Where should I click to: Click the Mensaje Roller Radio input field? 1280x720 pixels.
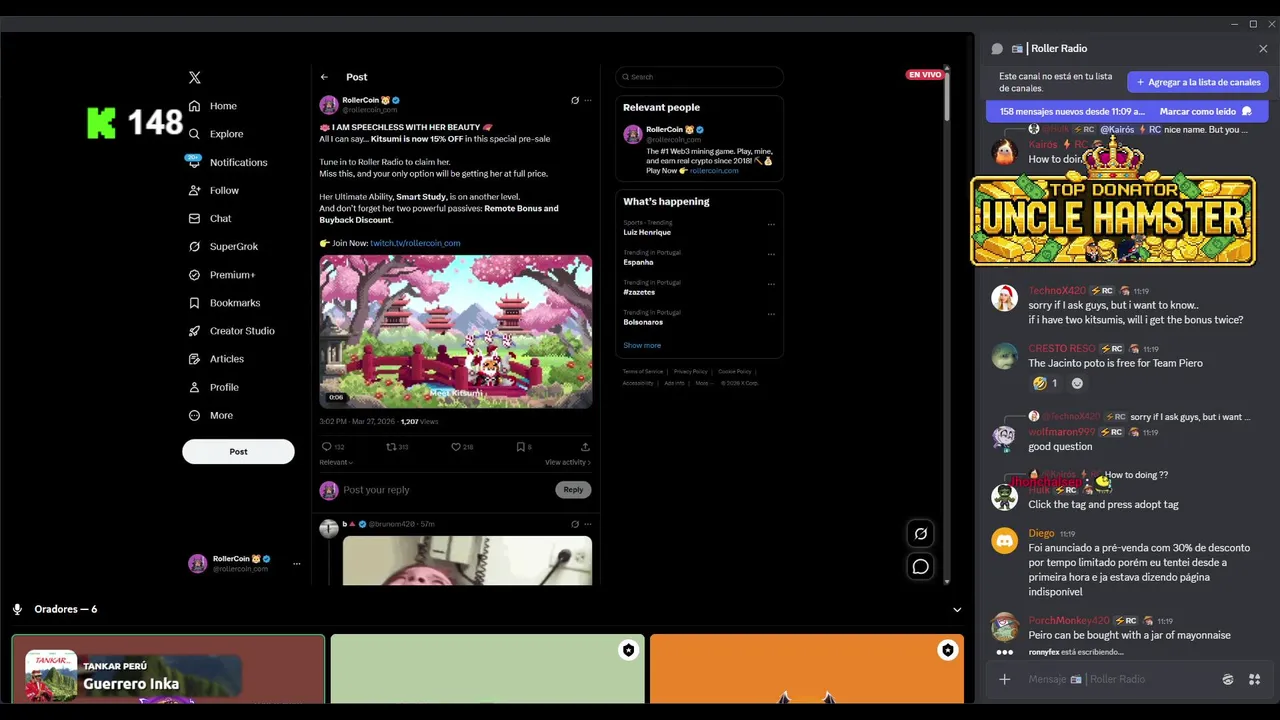[1120, 680]
